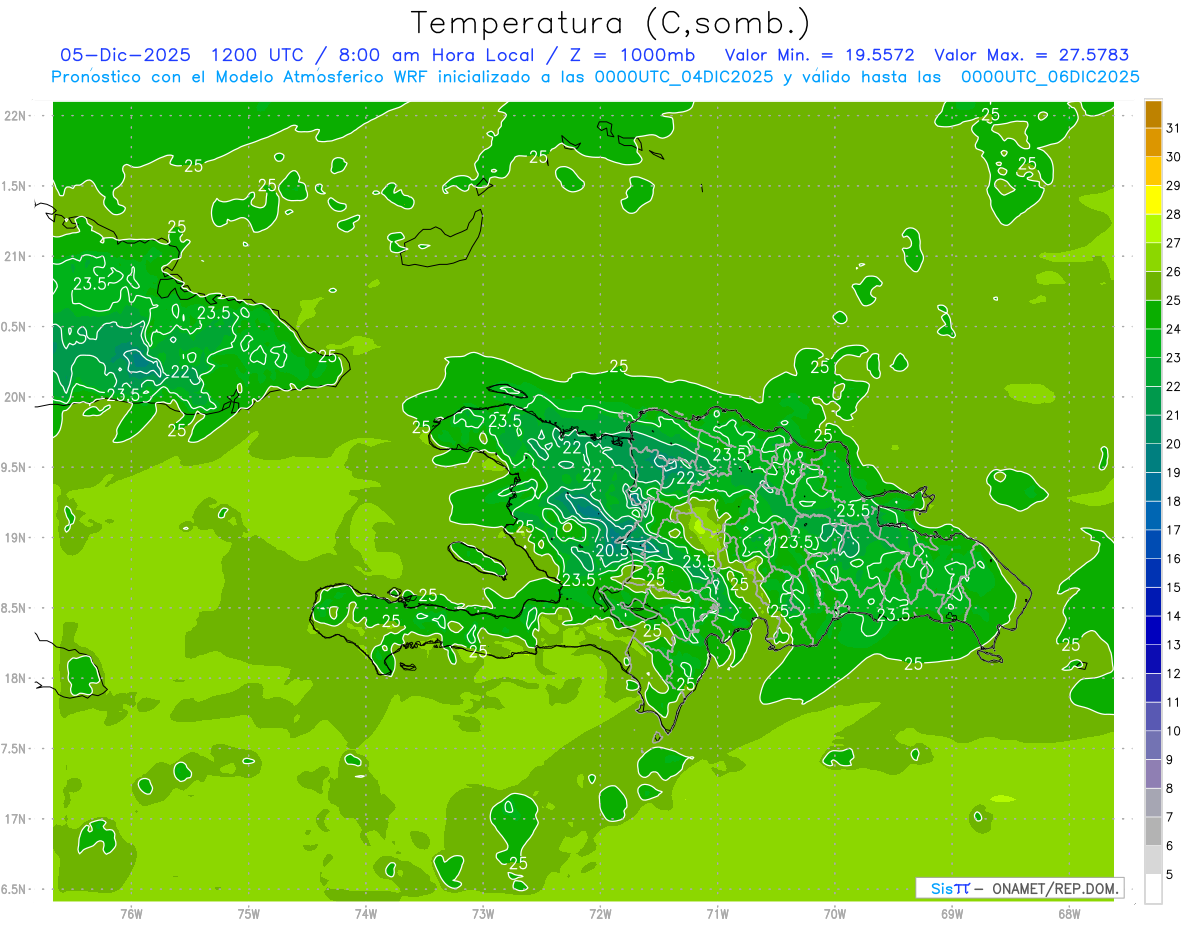This screenshot has height=927, width=1200.
Task: Click the 'Valor Min. = 19.5572' value
Action: [818, 55]
